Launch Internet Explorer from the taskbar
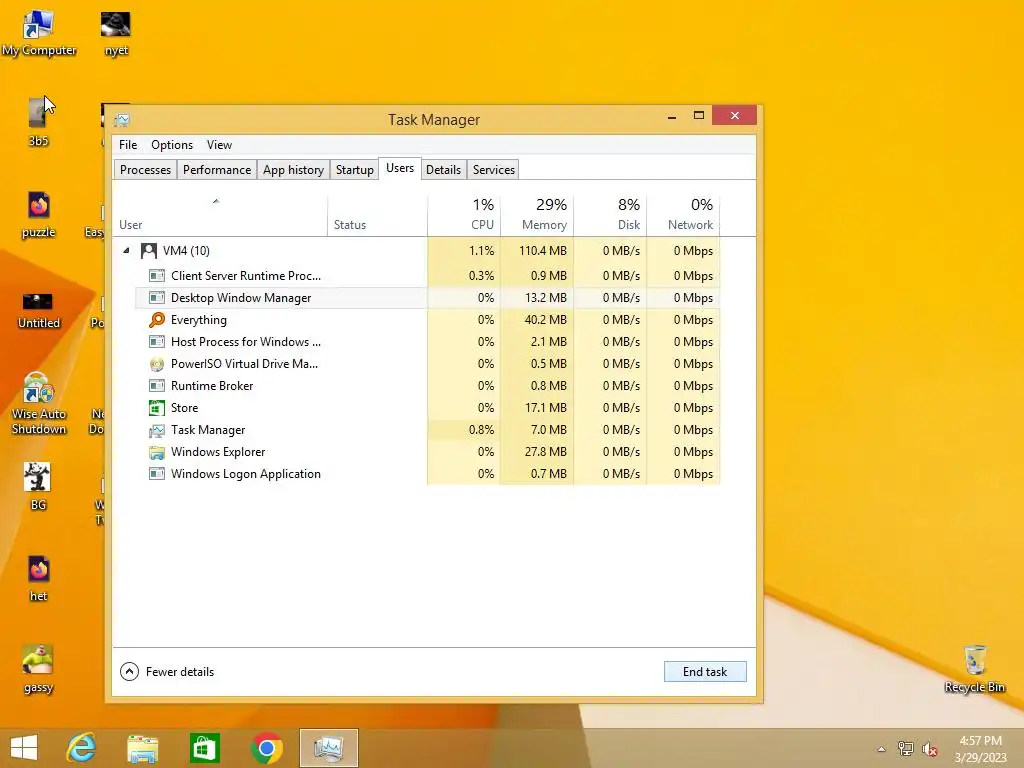 pos(82,748)
